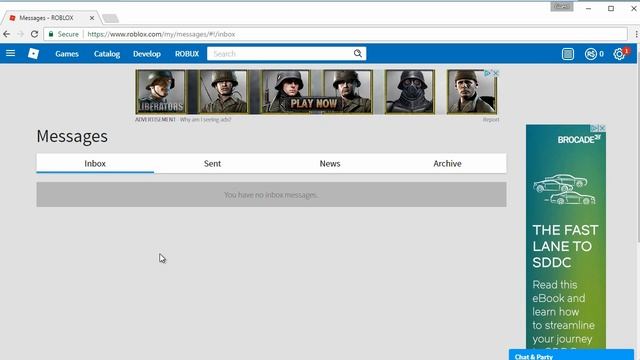Open a new browser tab
Image resolution: width=640 pixels, height=360 pixels.
pyautogui.click(x=110, y=18)
